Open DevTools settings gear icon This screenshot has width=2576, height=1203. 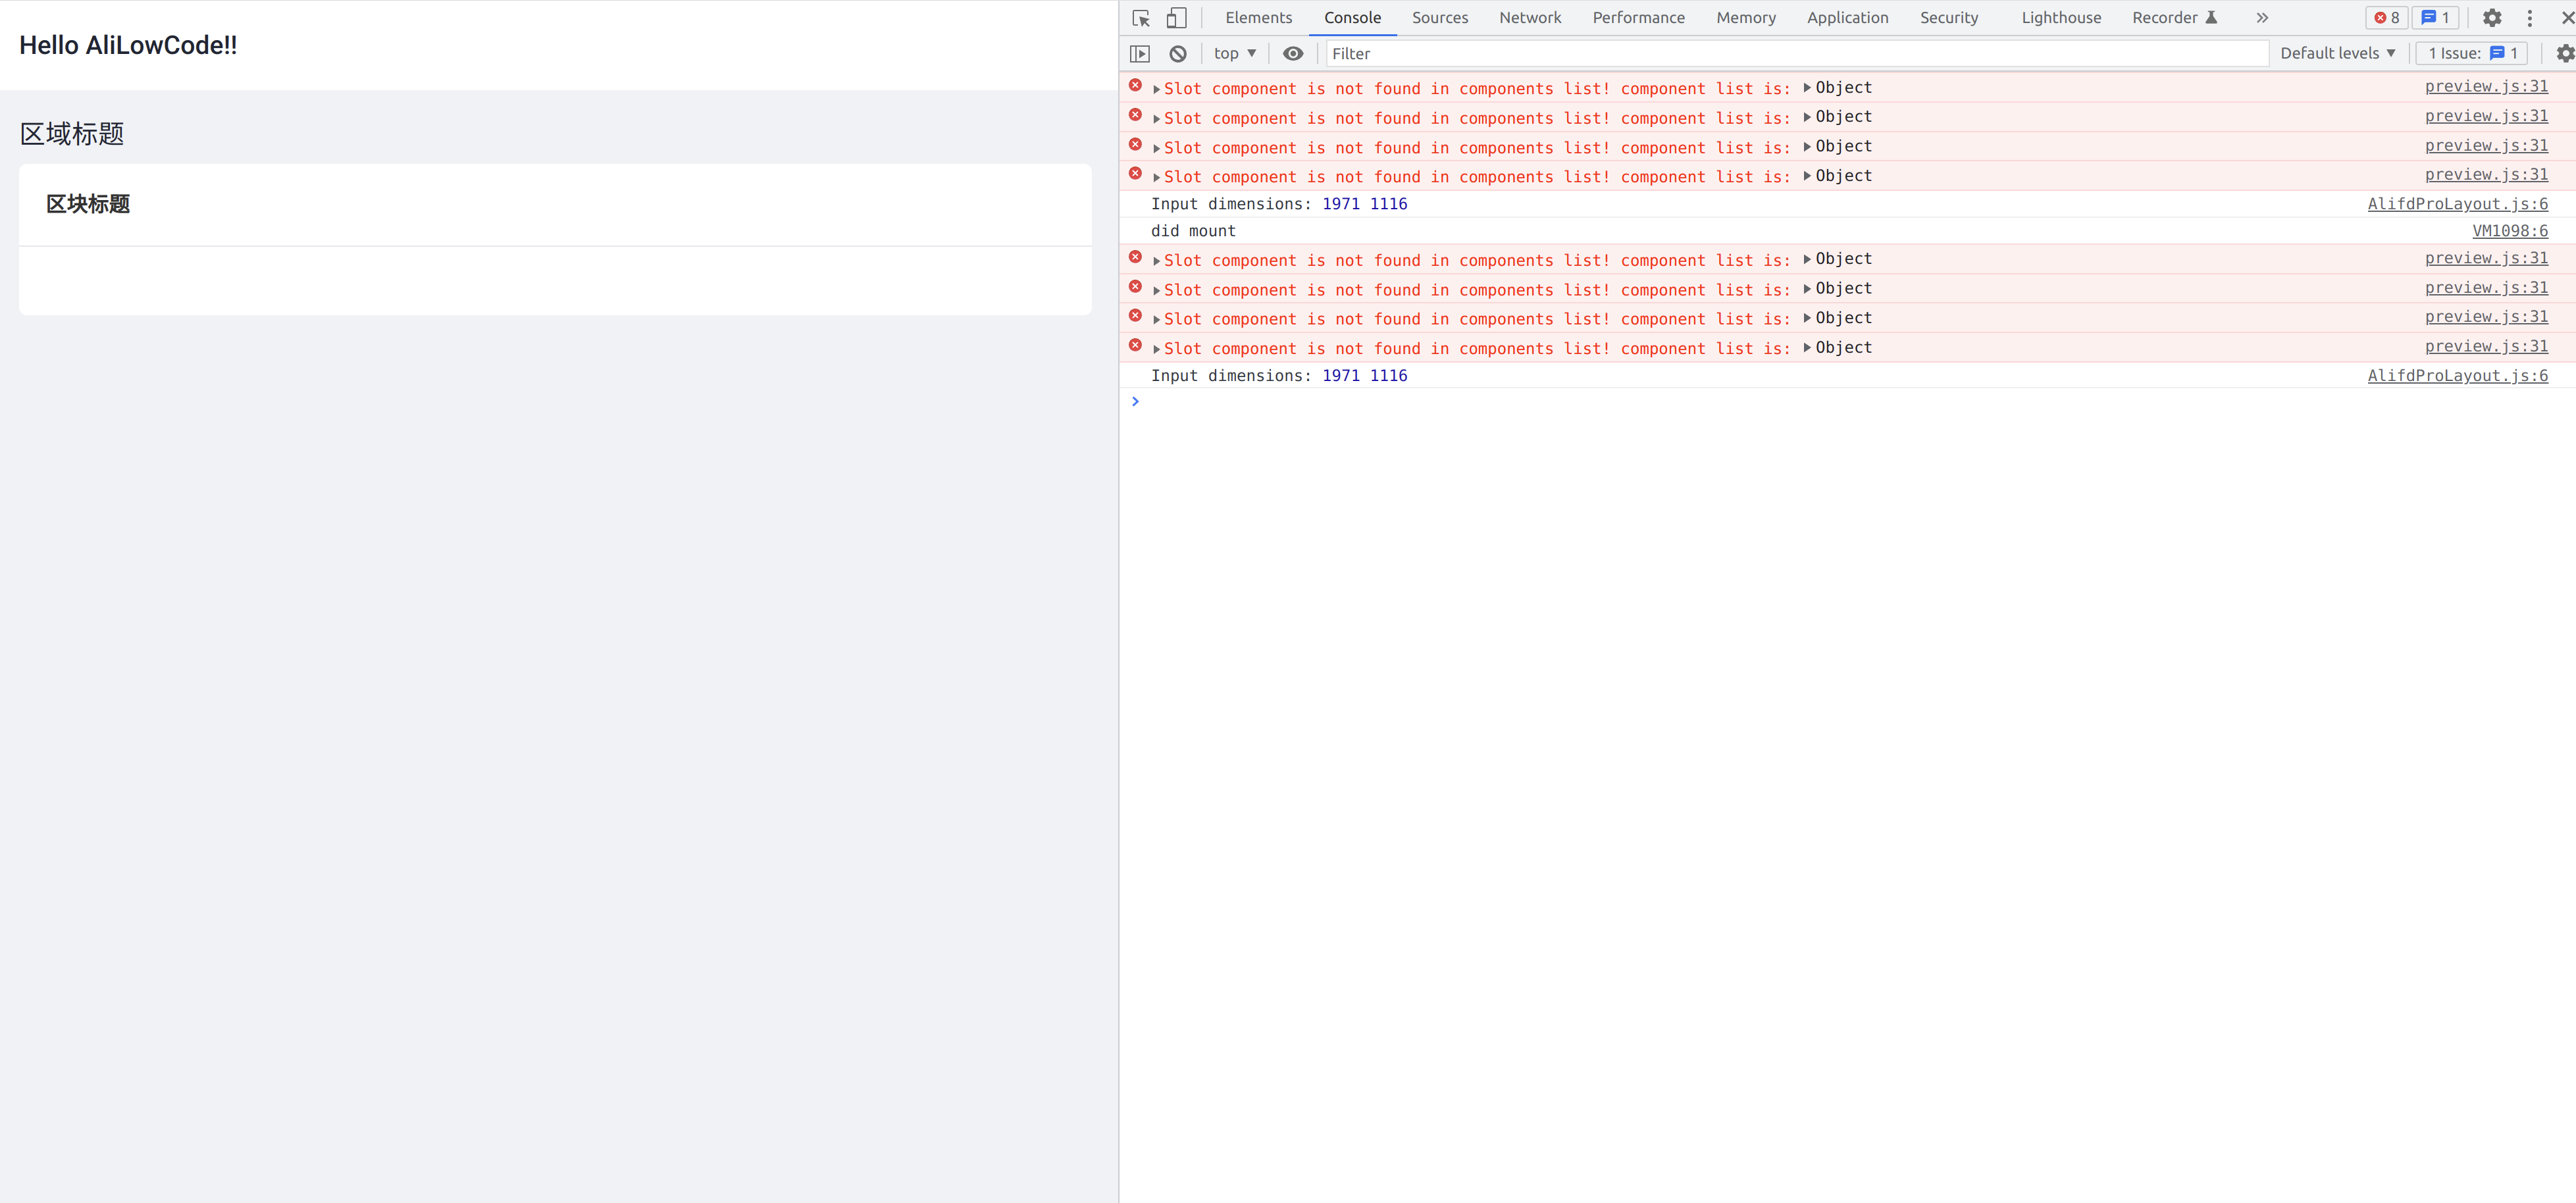tap(2492, 18)
